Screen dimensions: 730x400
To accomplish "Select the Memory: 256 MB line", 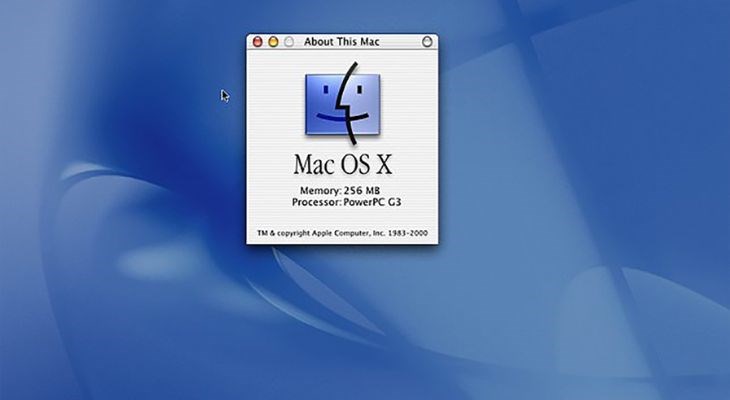I will click(x=340, y=190).
